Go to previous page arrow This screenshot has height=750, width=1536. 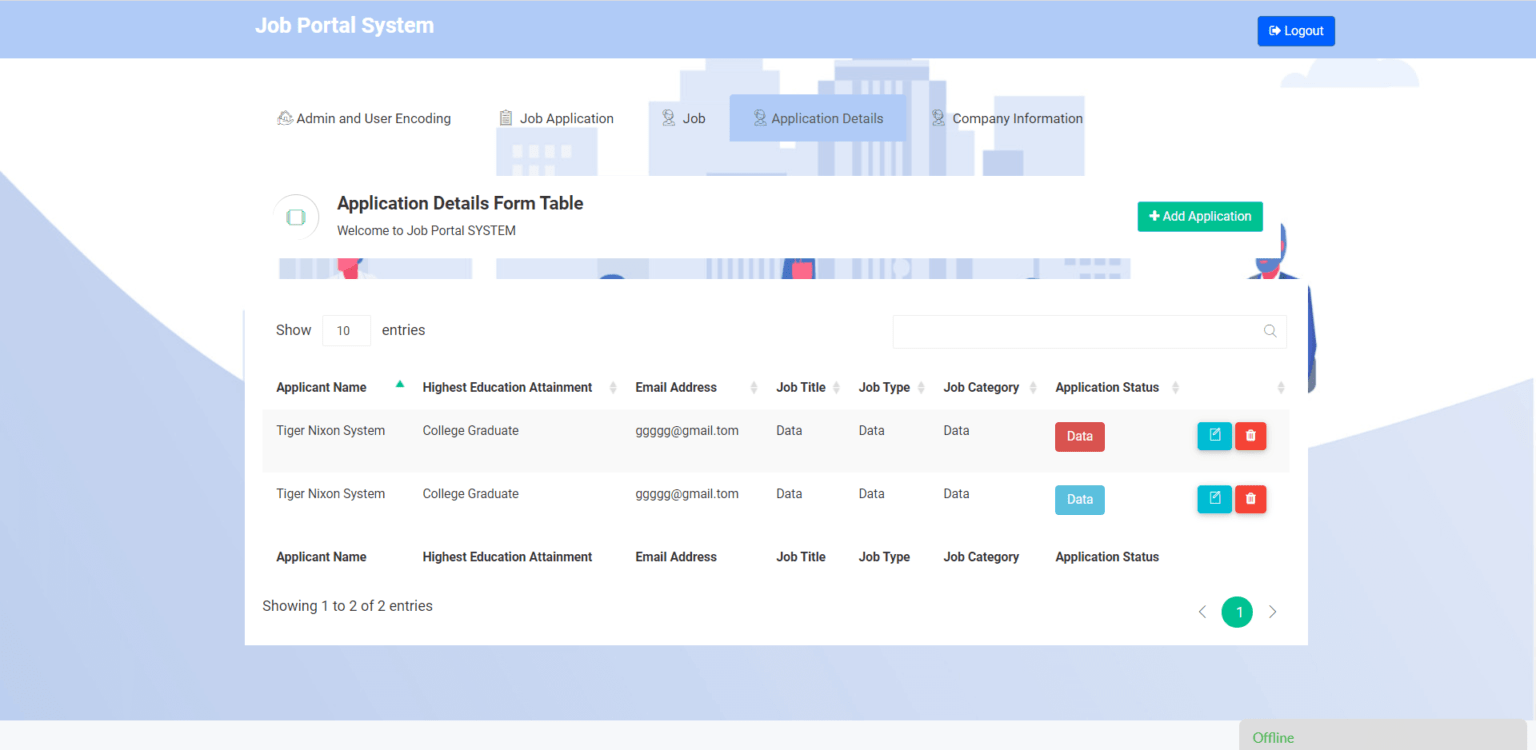coord(1202,612)
